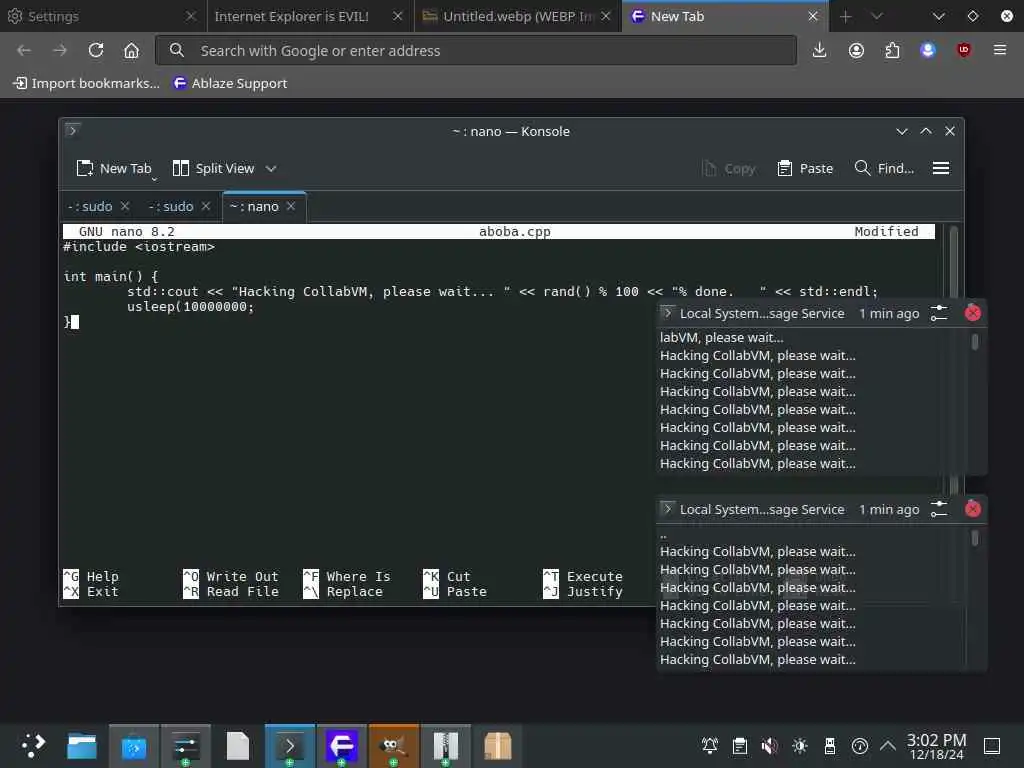Open Ablaze Support bookmark
This screenshot has width=1024, height=768.
[x=230, y=83]
